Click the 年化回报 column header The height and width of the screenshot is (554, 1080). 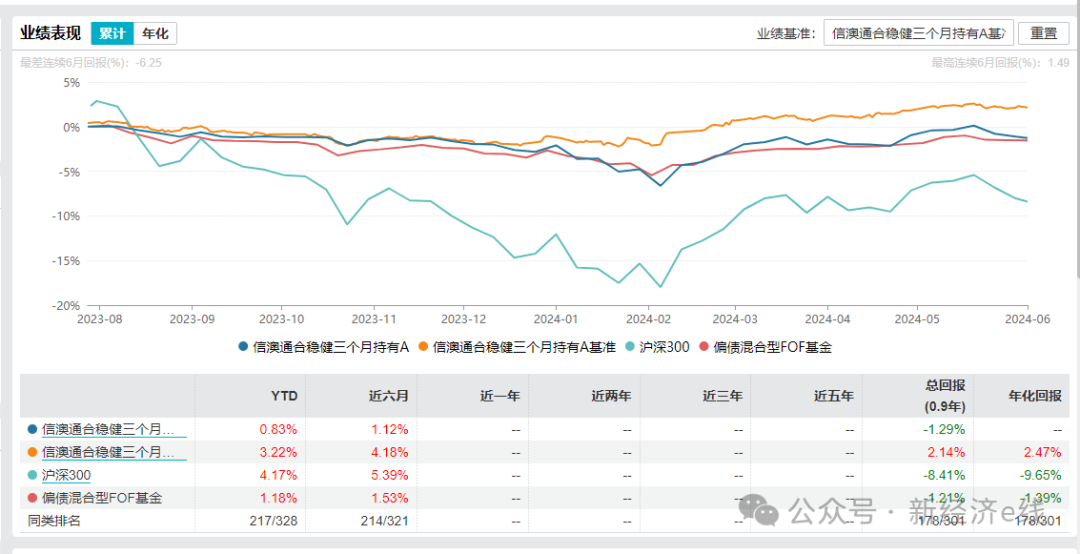[1034, 396]
